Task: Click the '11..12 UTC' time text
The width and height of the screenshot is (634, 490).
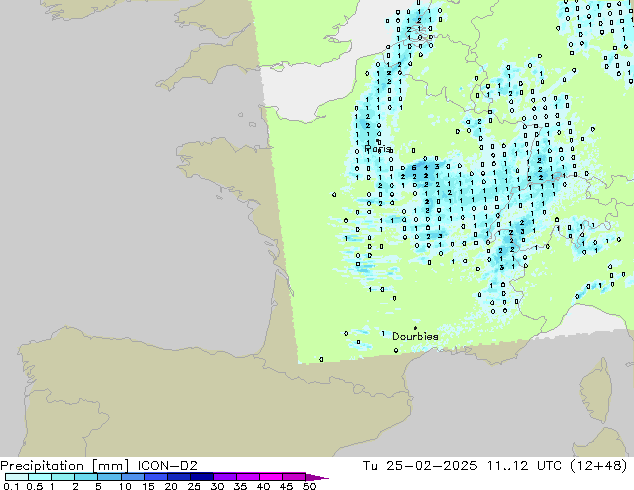Action: click(524, 466)
